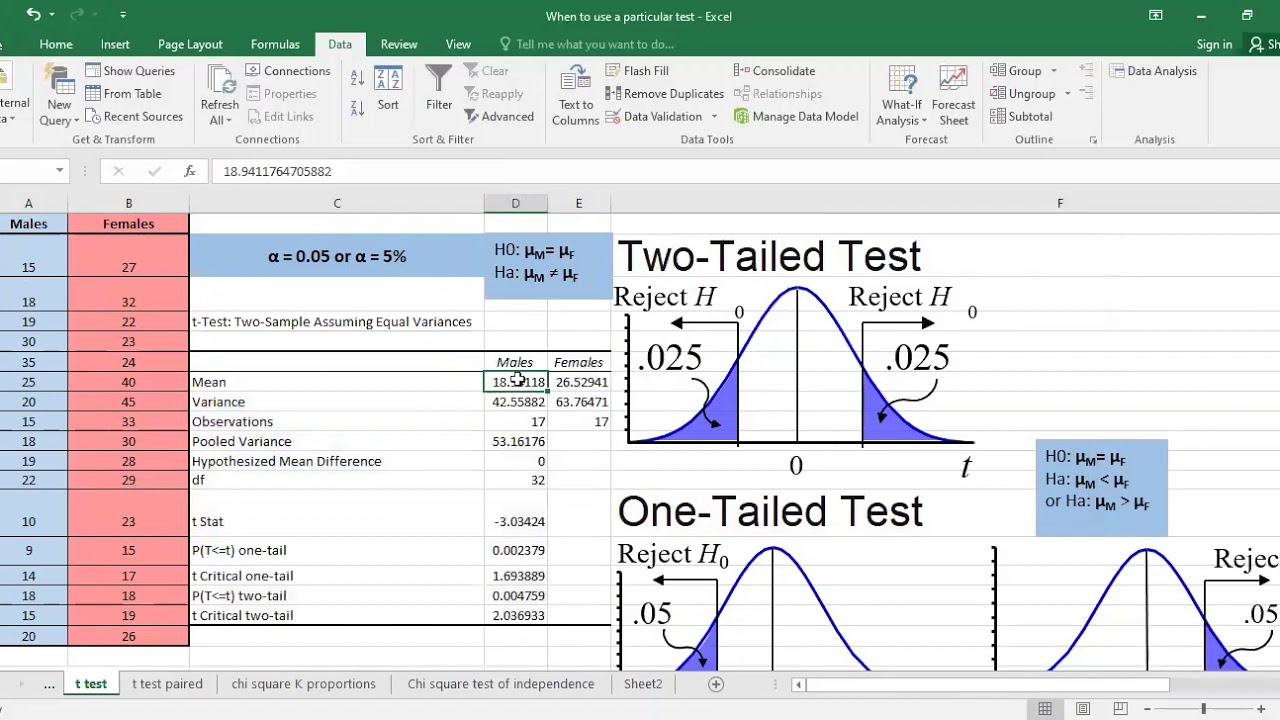Click the horizontal scrollbar thumb
1280x720 pixels.
(x=988, y=685)
